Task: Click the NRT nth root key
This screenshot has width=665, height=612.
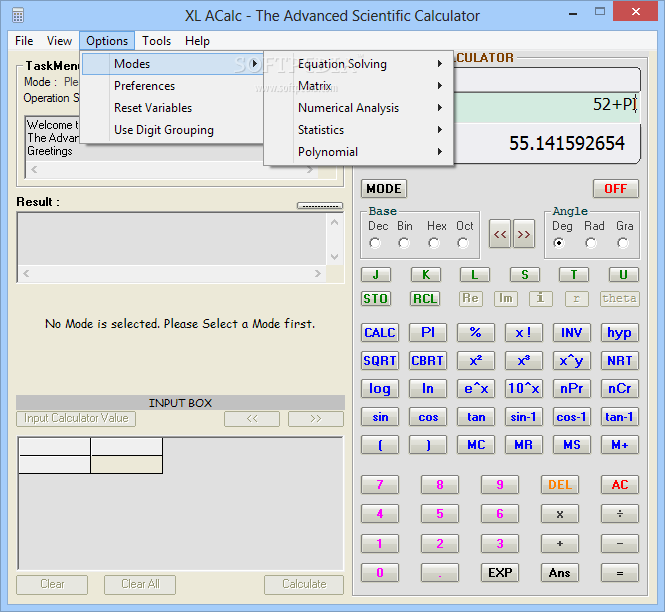Action: (620, 360)
